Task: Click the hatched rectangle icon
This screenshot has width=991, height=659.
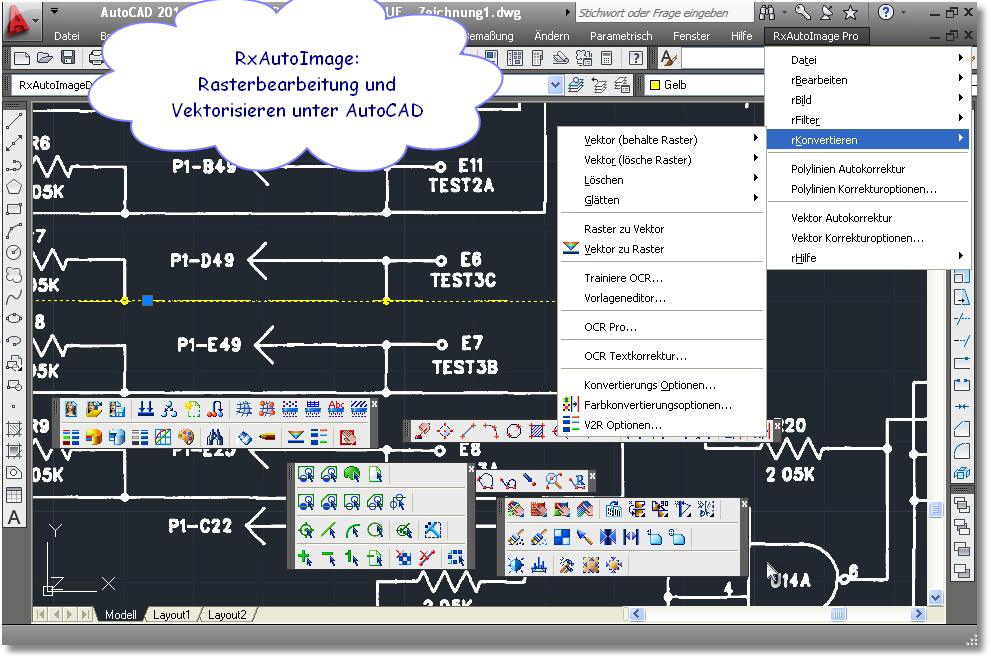Action: (537, 431)
